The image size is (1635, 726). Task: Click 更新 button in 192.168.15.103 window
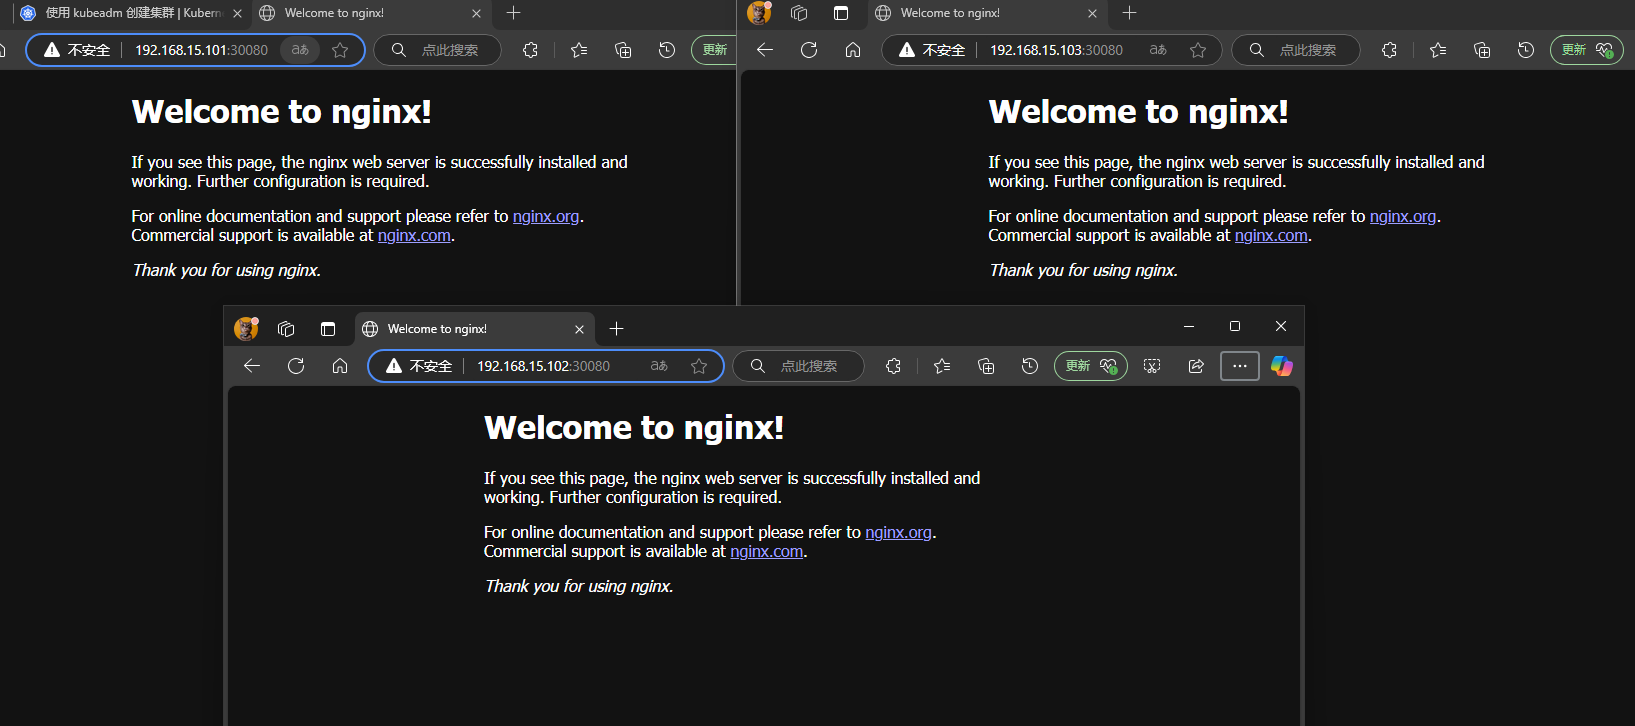point(1587,50)
